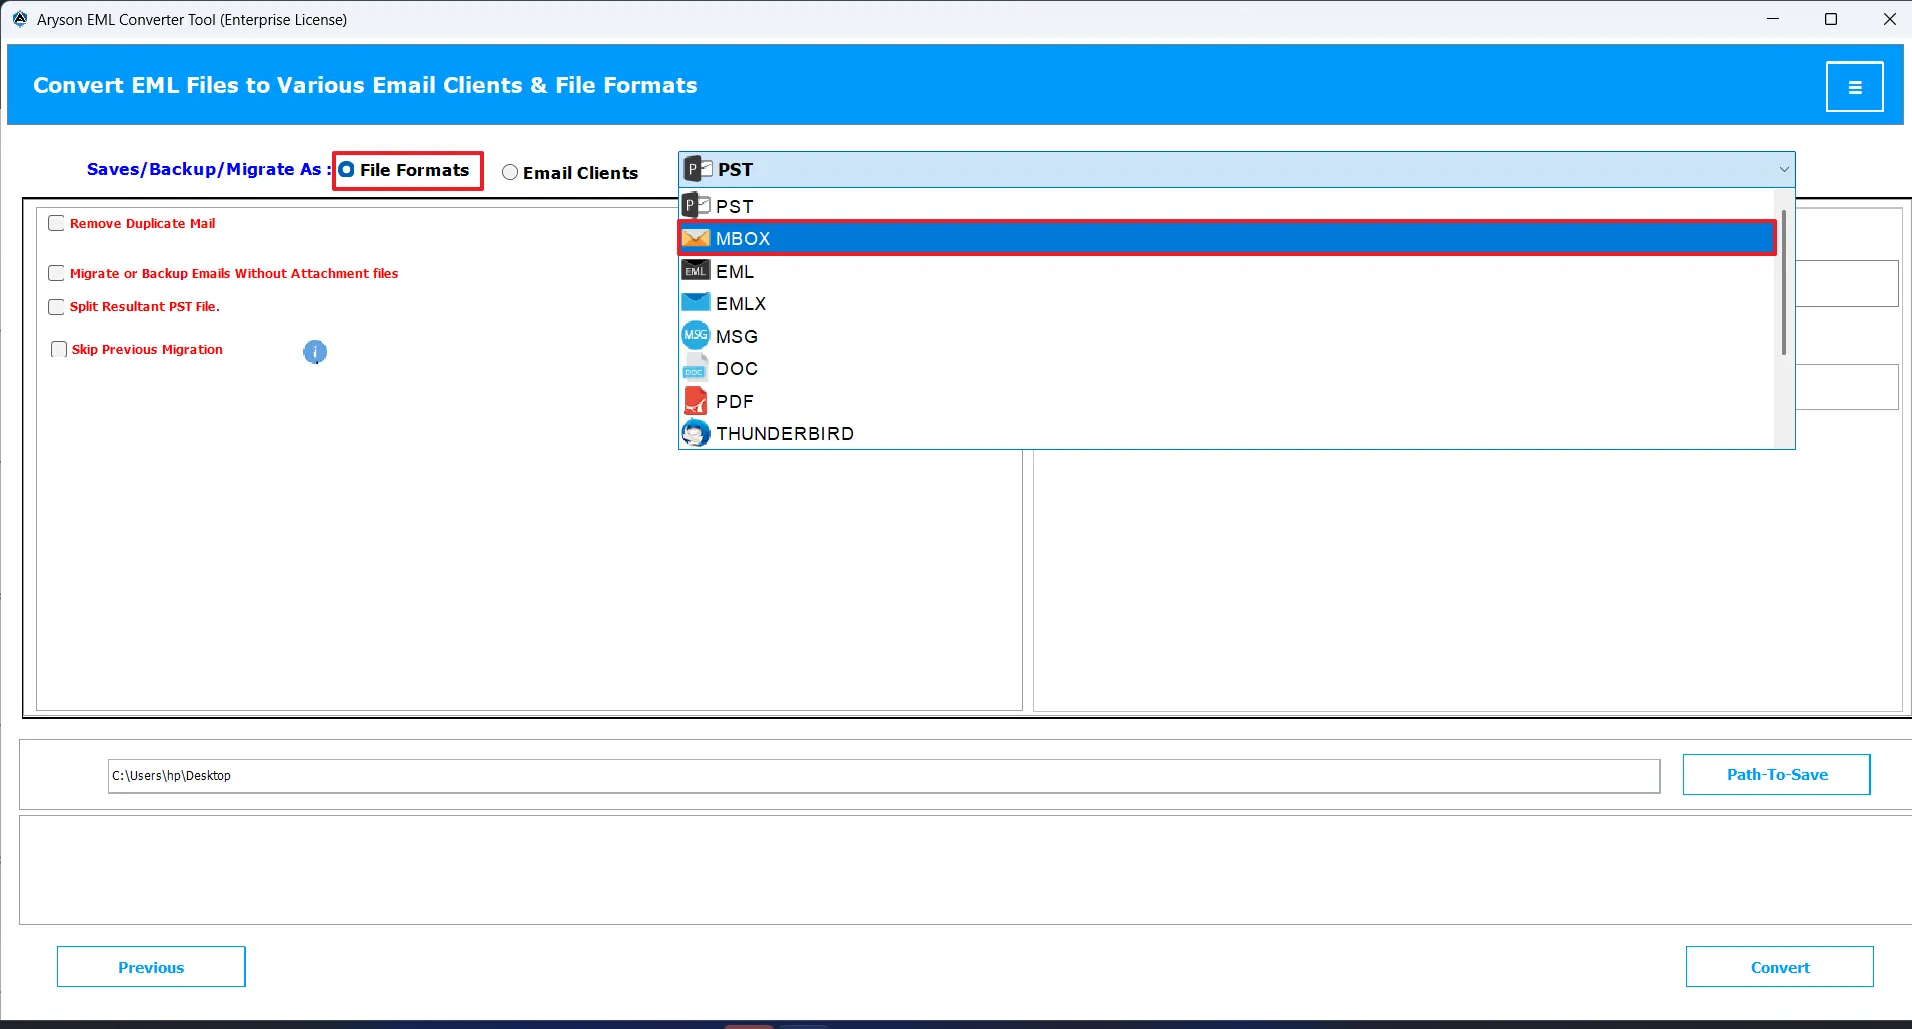Click the Convert button
Screen dimensions: 1912x1029
(x=1779, y=967)
